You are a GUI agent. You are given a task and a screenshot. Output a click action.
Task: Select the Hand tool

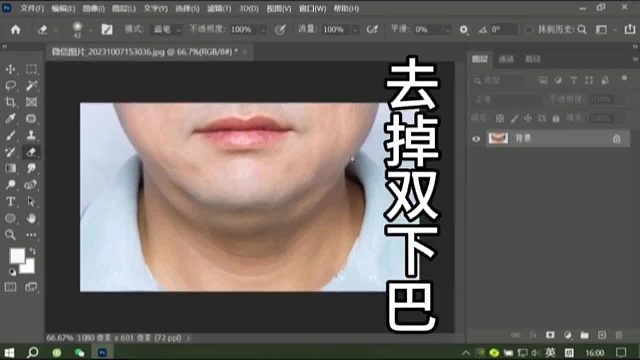31,218
